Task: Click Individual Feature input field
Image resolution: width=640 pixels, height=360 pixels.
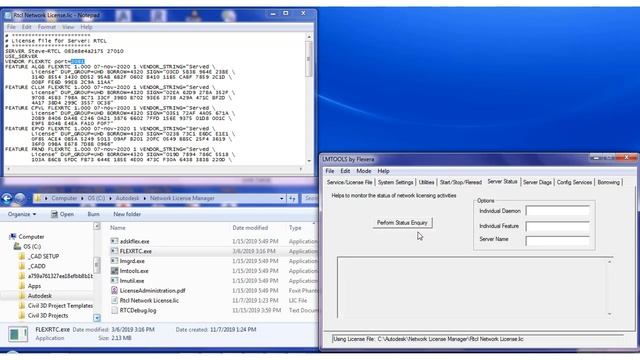Action: click(558, 226)
